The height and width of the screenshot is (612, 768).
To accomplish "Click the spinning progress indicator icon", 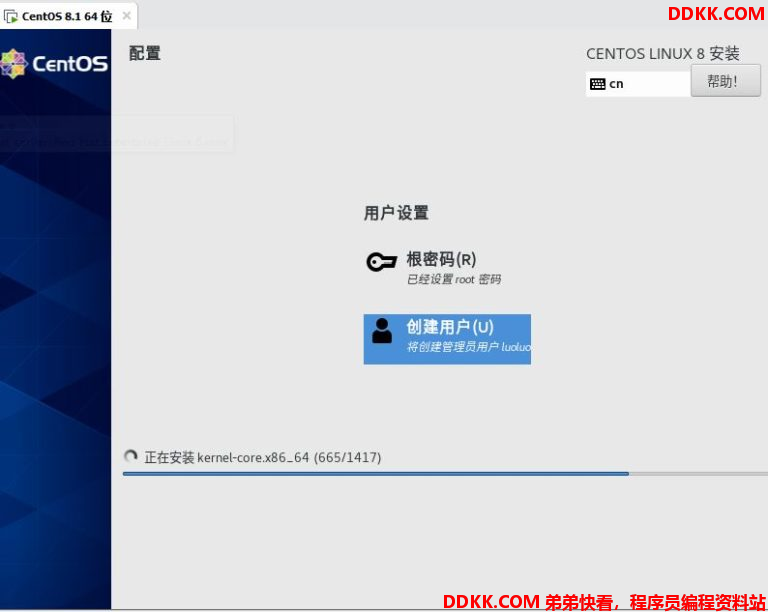I will click(x=130, y=456).
